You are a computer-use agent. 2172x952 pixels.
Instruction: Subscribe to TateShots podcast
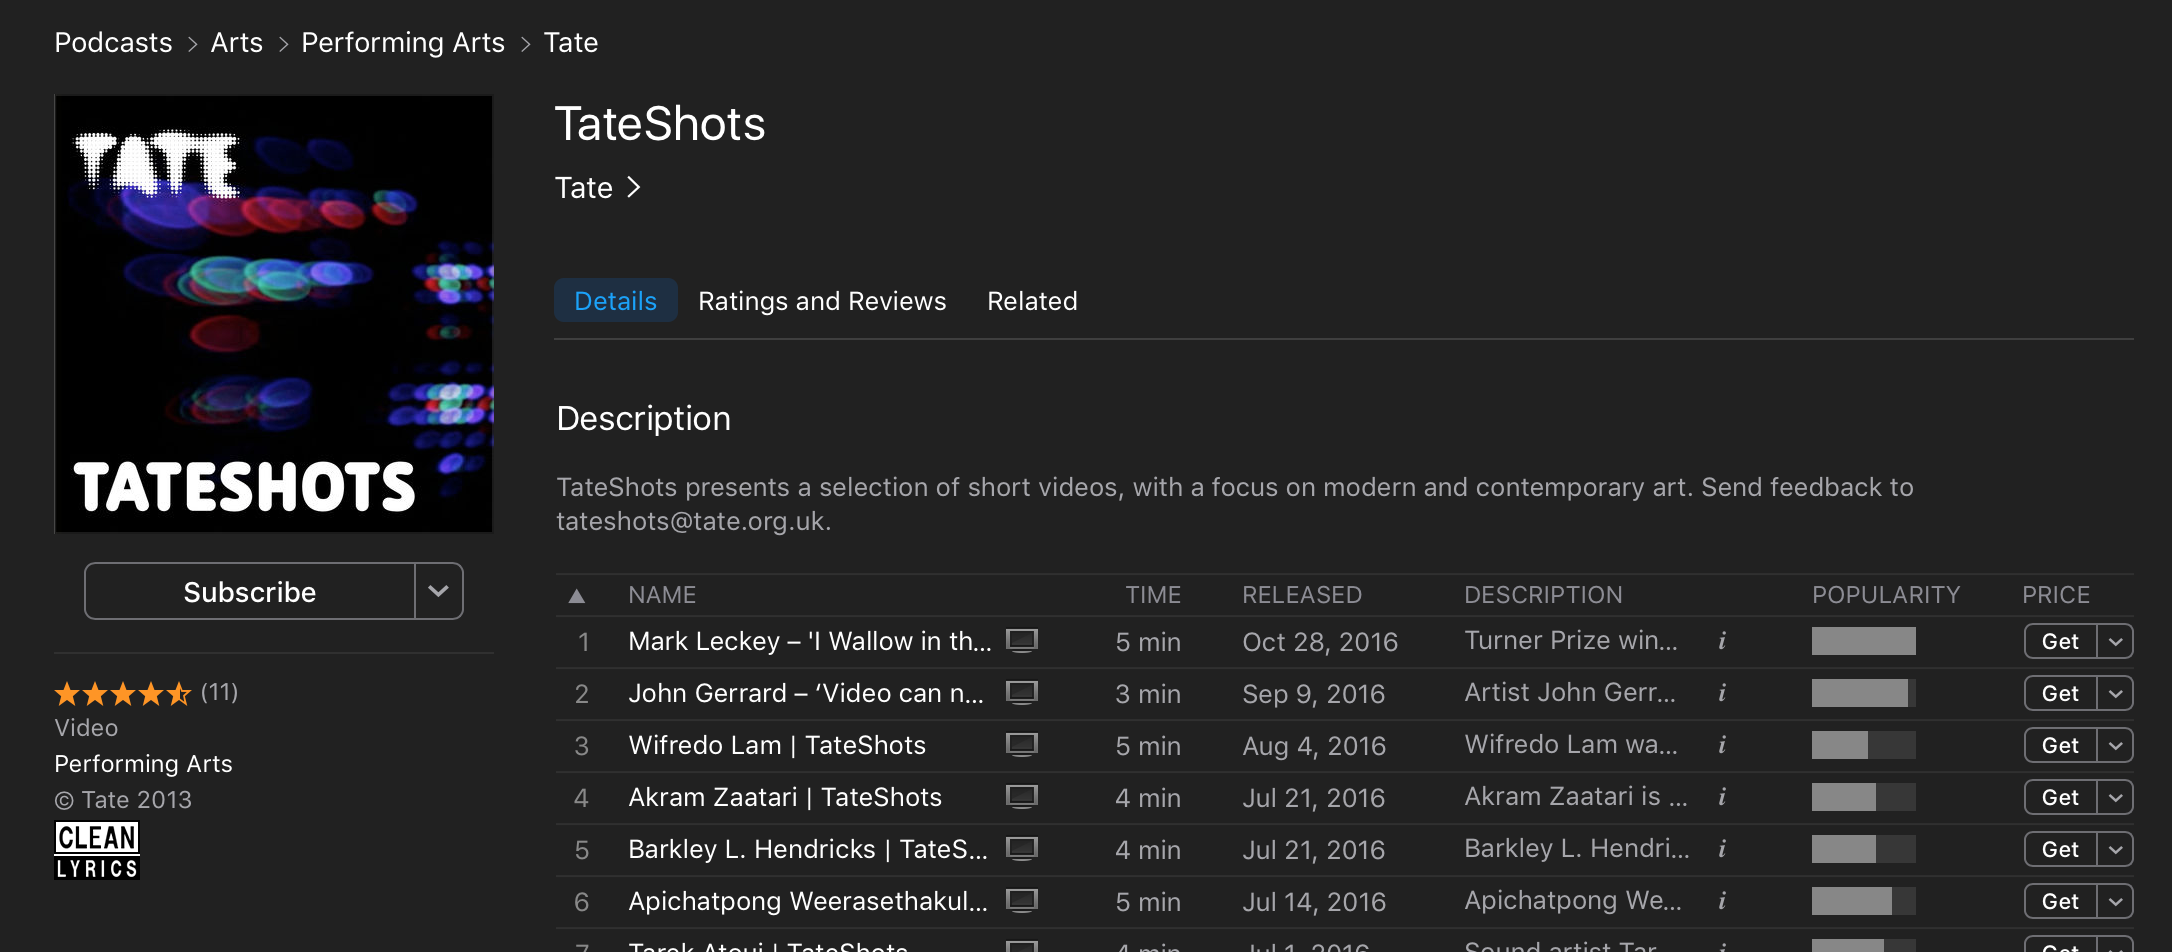click(250, 591)
